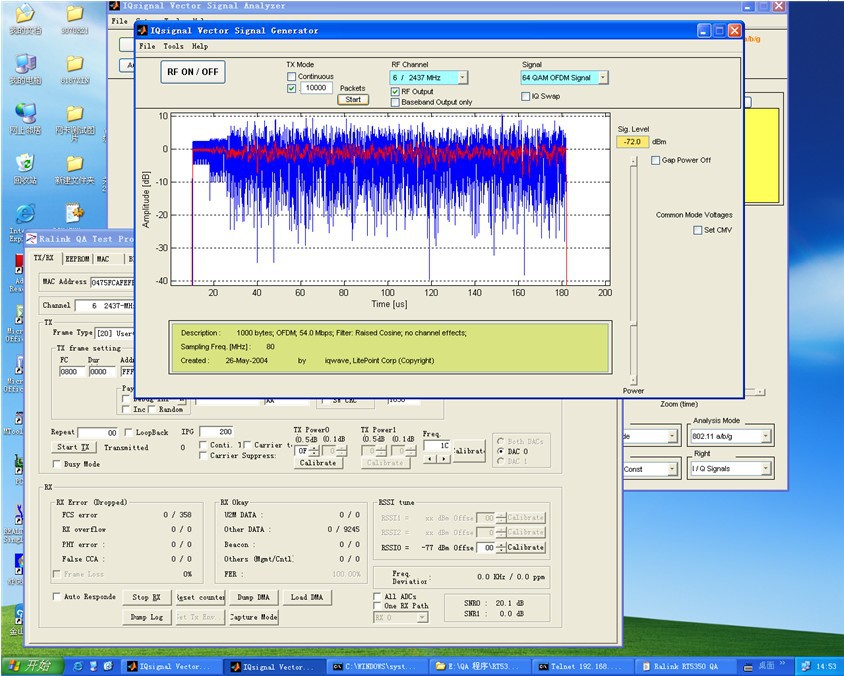Click the Load DMA button
Viewport: 844px width, 676px height.
[307, 597]
